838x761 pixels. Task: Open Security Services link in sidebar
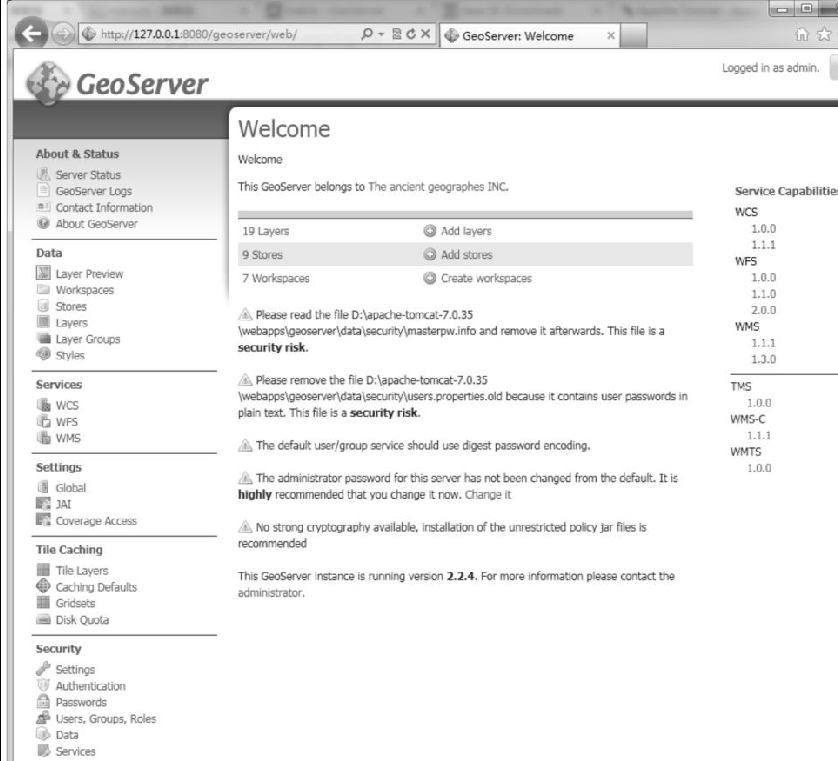coord(75,751)
